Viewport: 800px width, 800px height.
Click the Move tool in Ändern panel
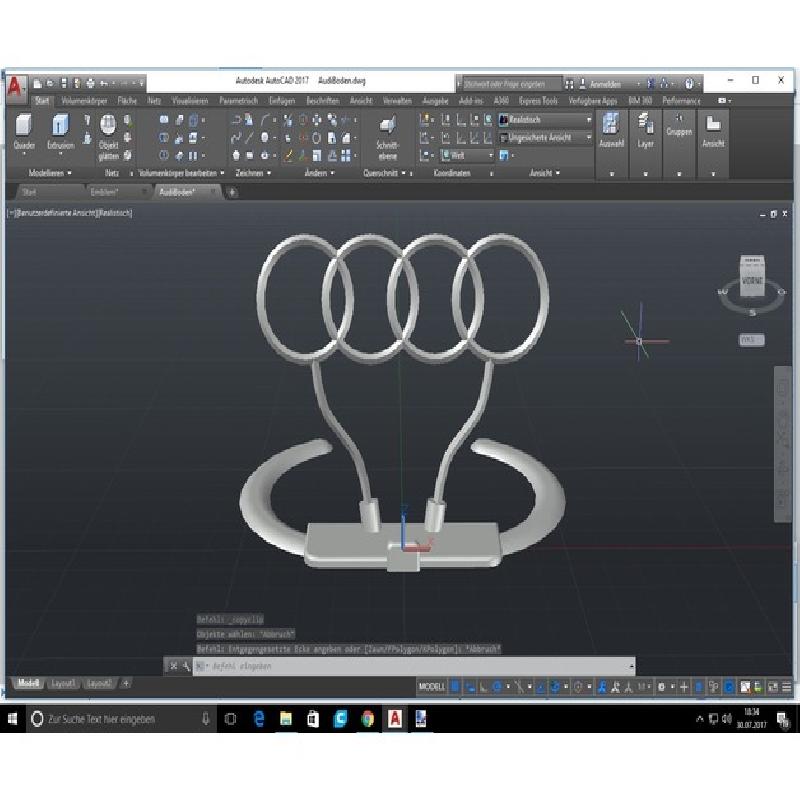point(317,120)
